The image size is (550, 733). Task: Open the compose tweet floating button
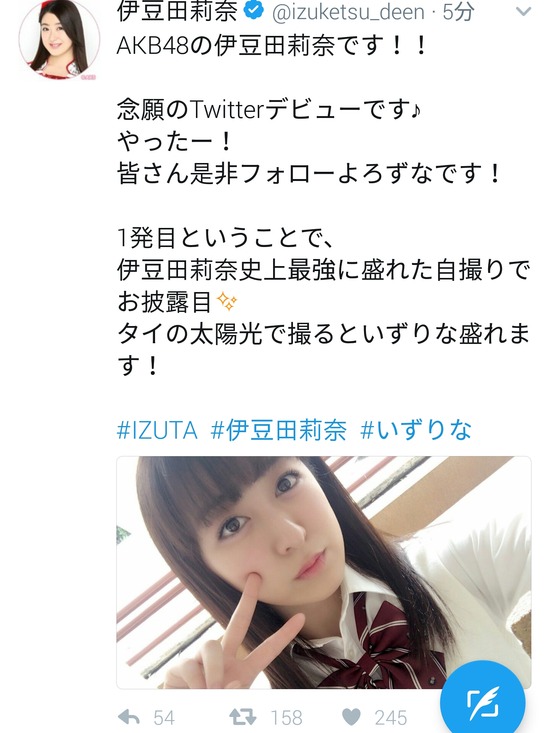482,701
